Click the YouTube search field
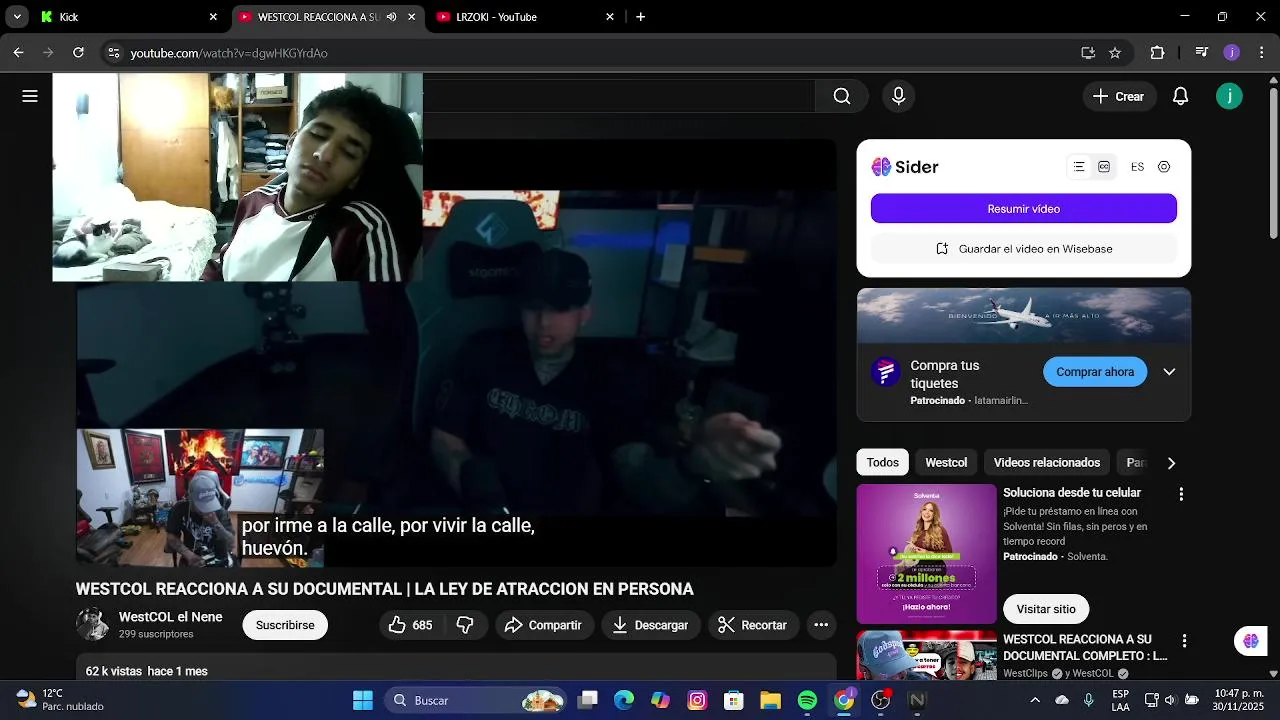Screen dimensions: 1280x720 [620, 96]
